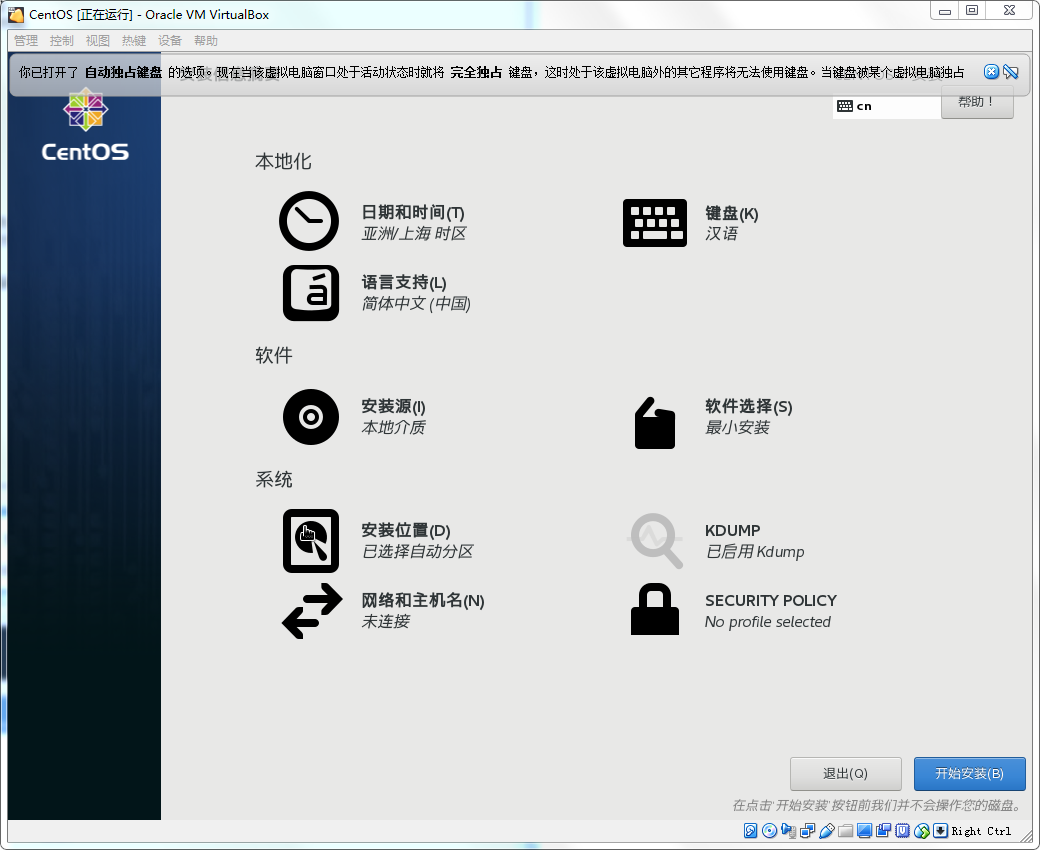This screenshot has width=1040, height=850.
Task: Open 网络和主机名(N) settings
Action: 422,600
